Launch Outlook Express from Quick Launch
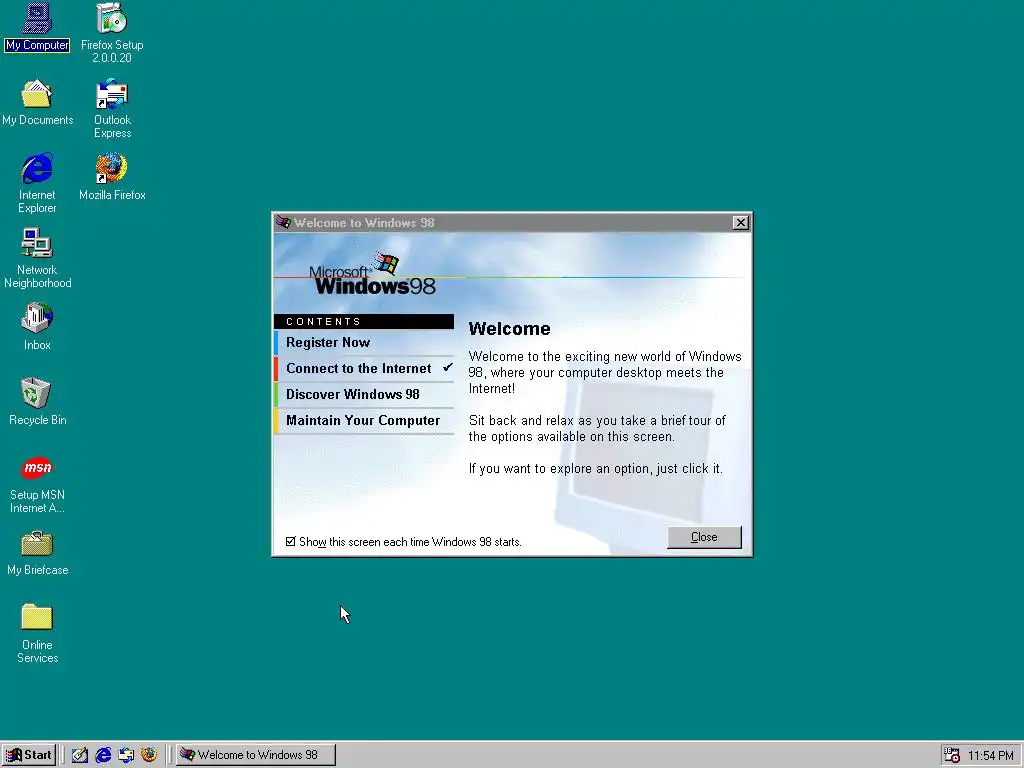The width and height of the screenshot is (1024, 768). point(126,755)
